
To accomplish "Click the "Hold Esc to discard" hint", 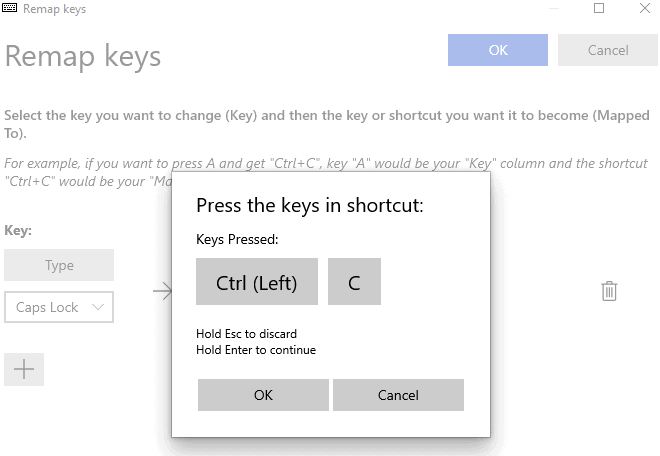I will (247, 333).
